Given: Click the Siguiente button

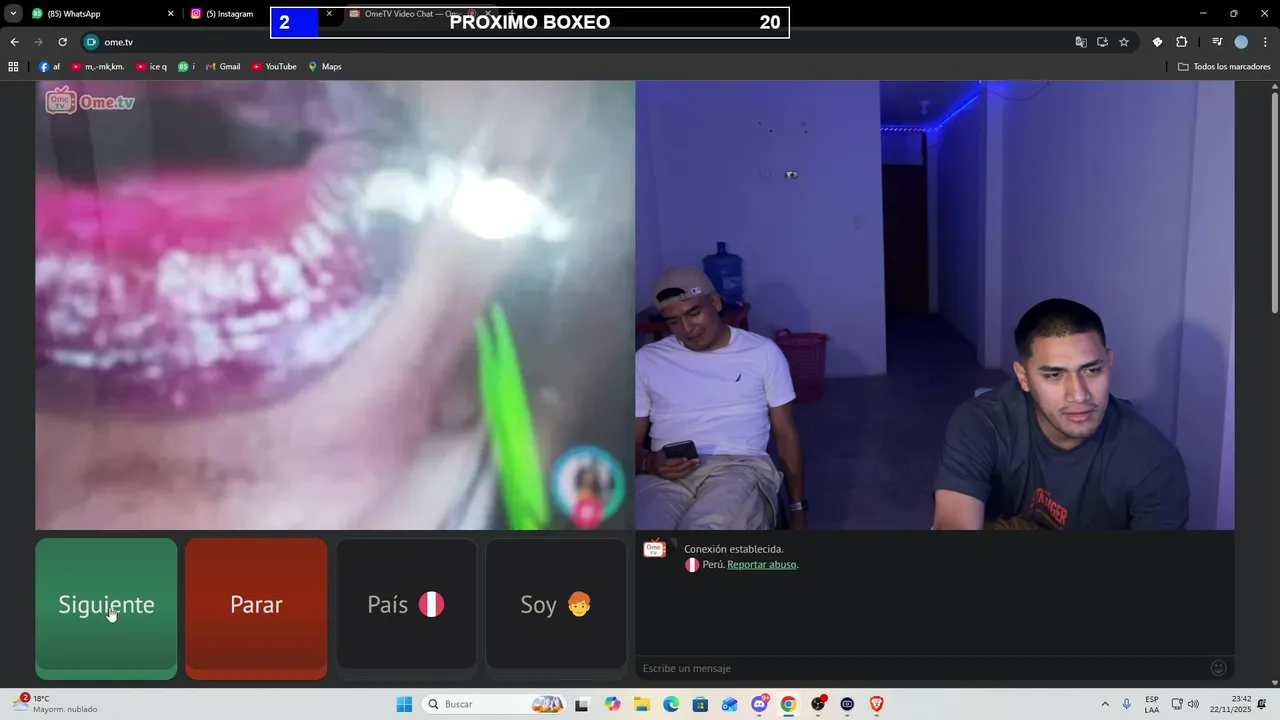Looking at the screenshot, I should coord(106,609).
